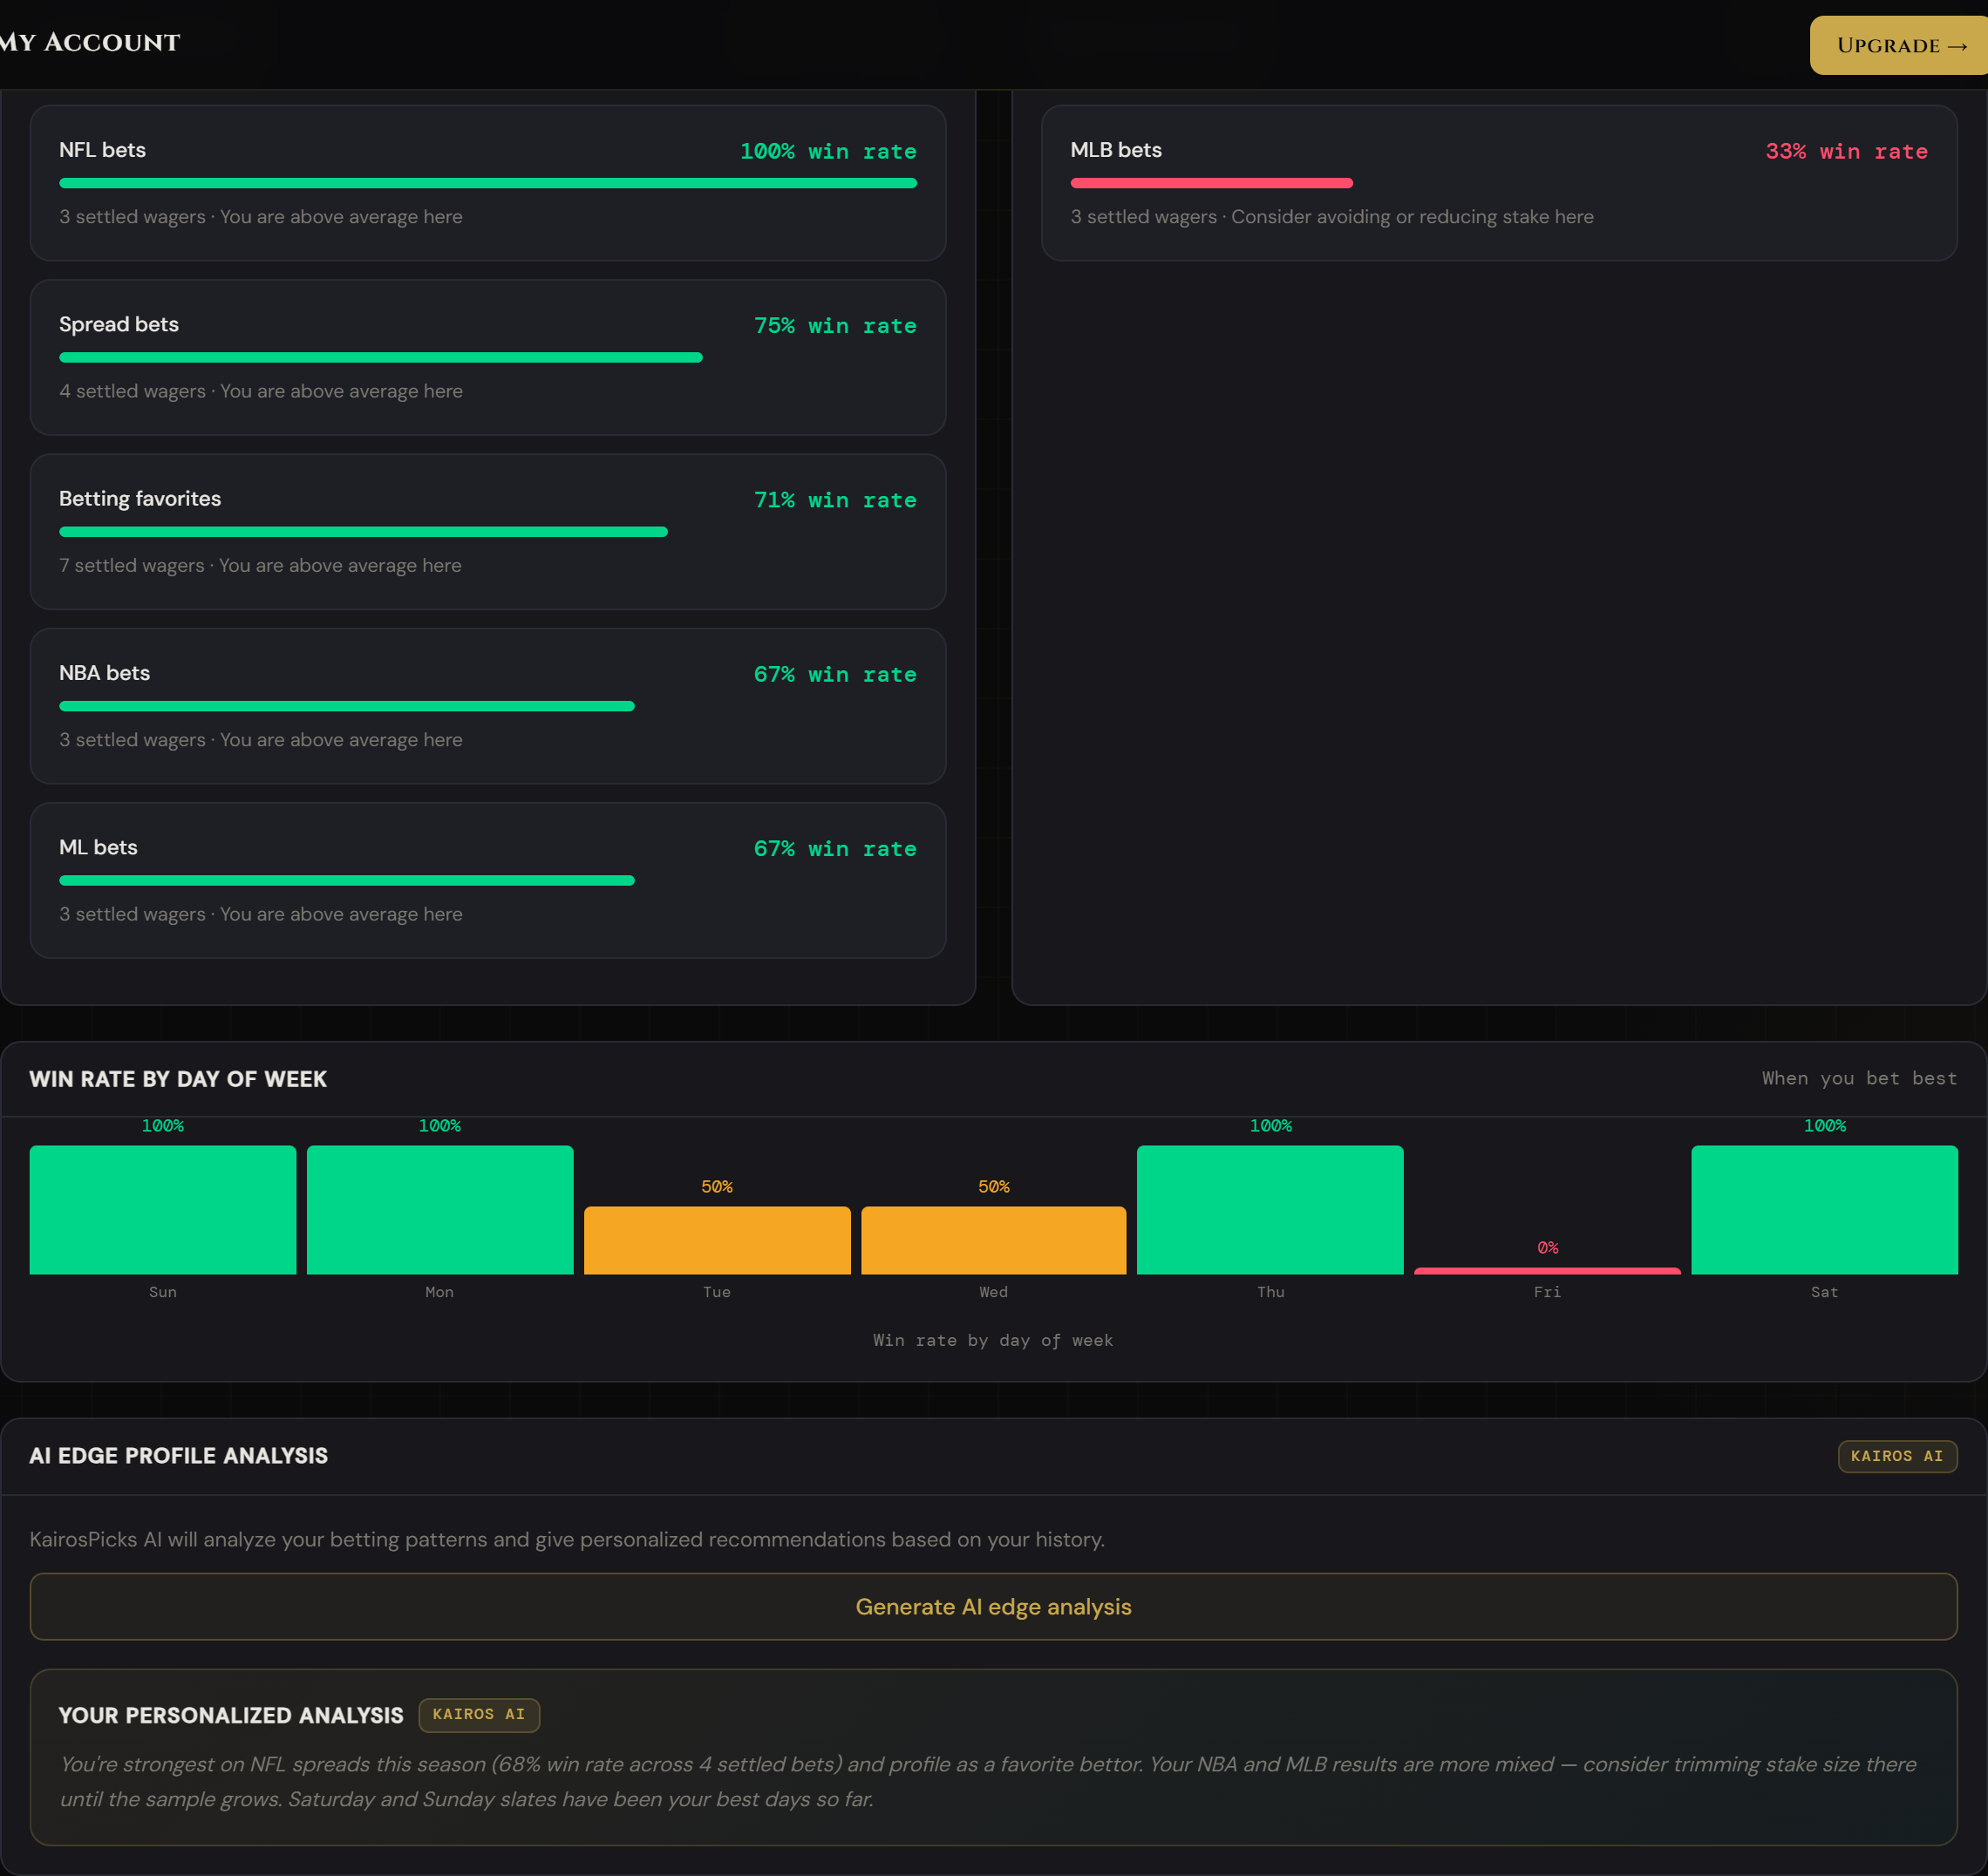The height and width of the screenshot is (1876, 1988).
Task: Click the Kairos AI badge in panel header
Action: click(x=1897, y=1456)
